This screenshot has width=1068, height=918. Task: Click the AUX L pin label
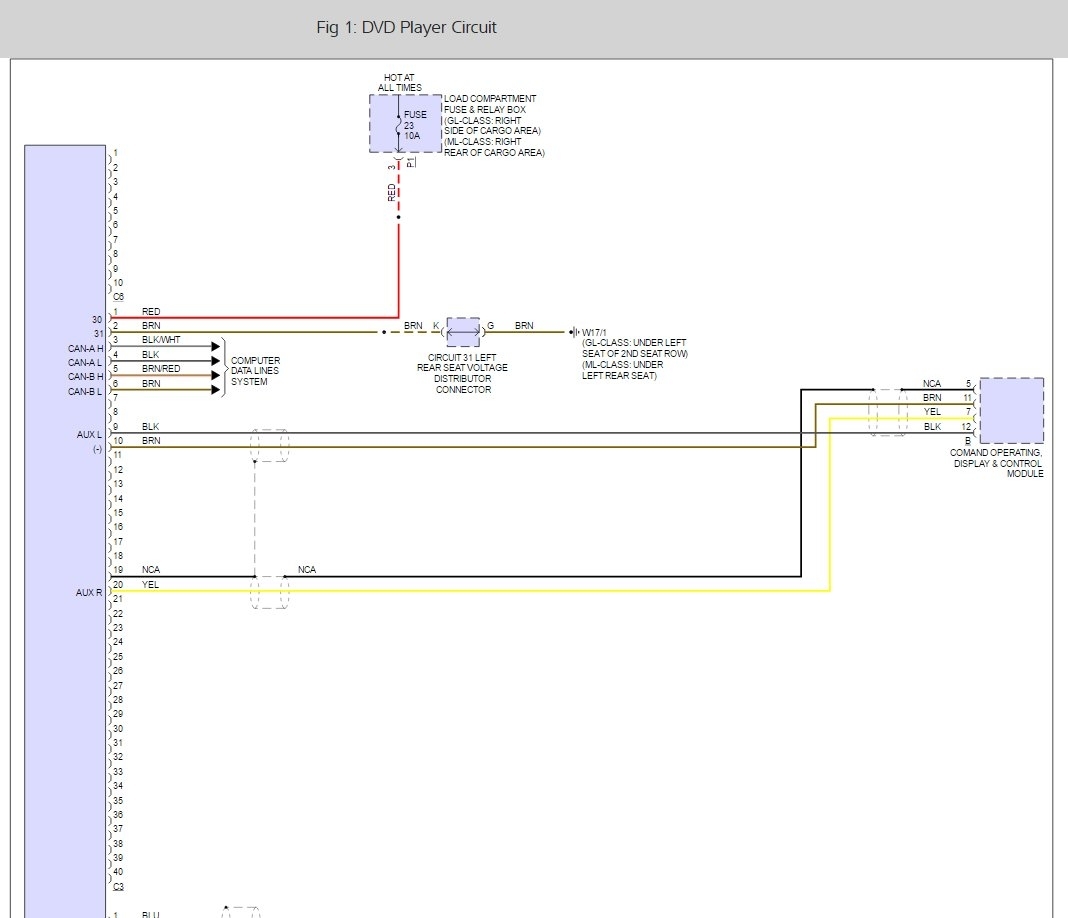(x=89, y=434)
